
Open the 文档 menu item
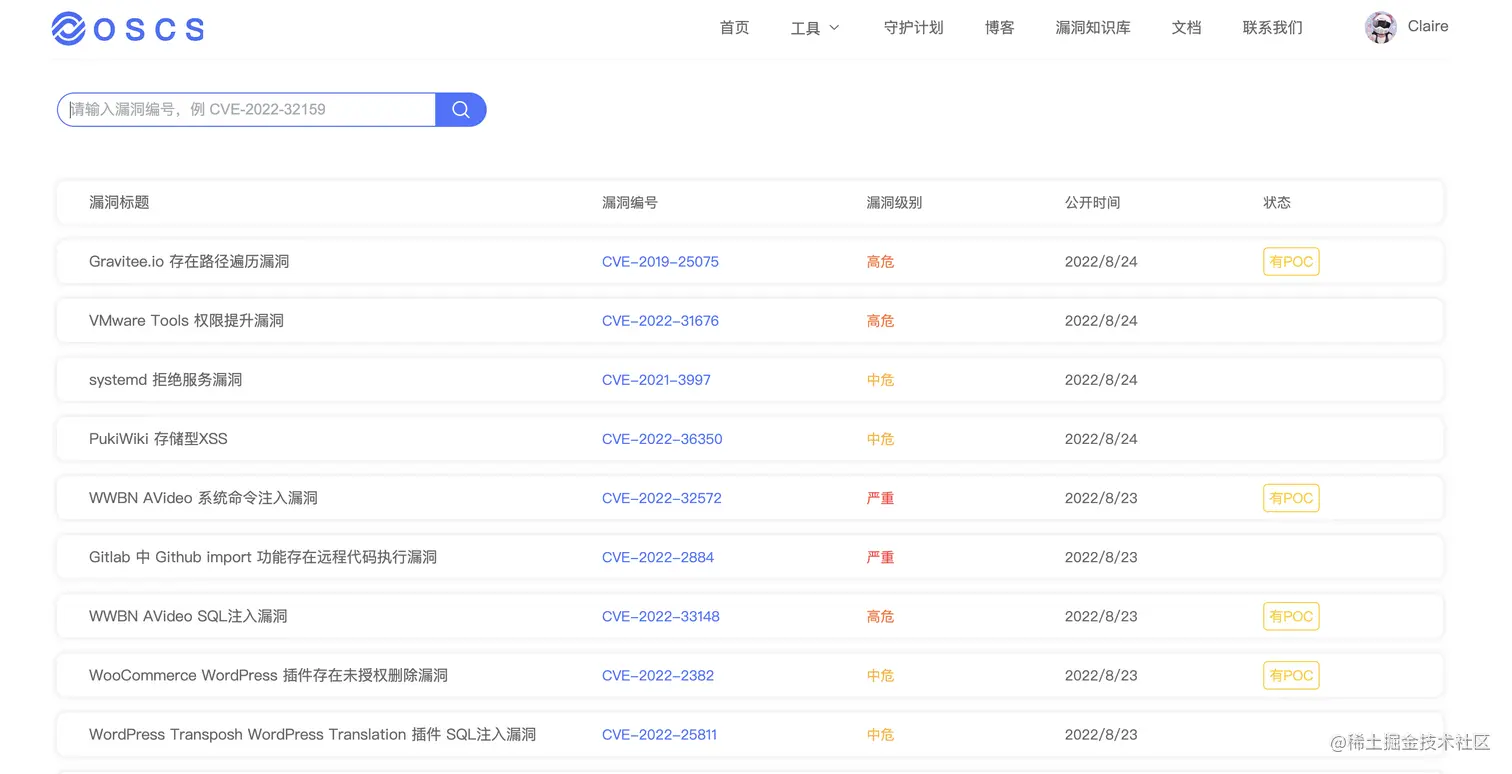[x=1187, y=28]
